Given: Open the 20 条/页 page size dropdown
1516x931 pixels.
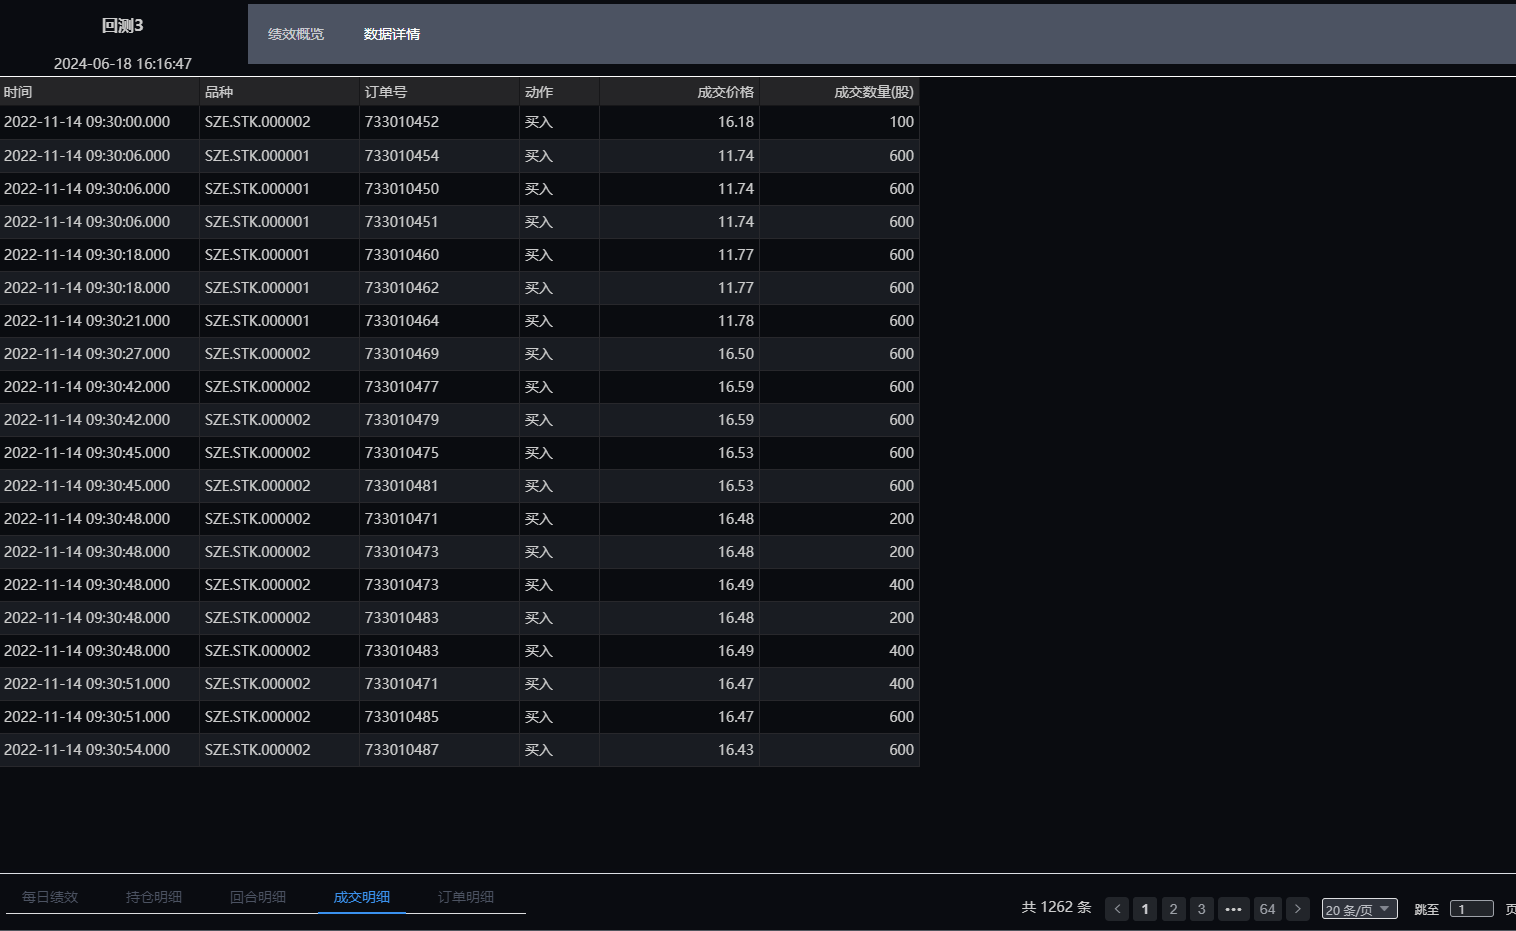Looking at the screenshot, I should click(x=1359, y=909).
